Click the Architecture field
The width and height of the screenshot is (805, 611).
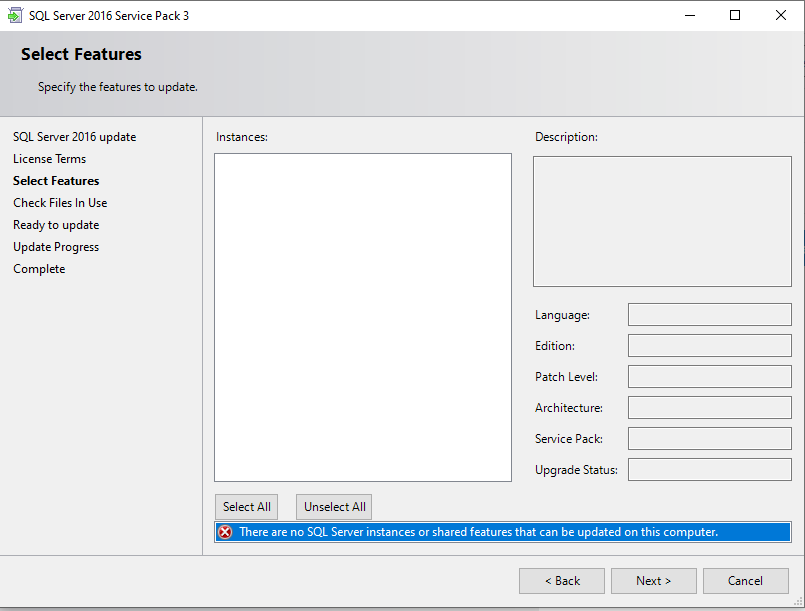(x=710, y=408)
